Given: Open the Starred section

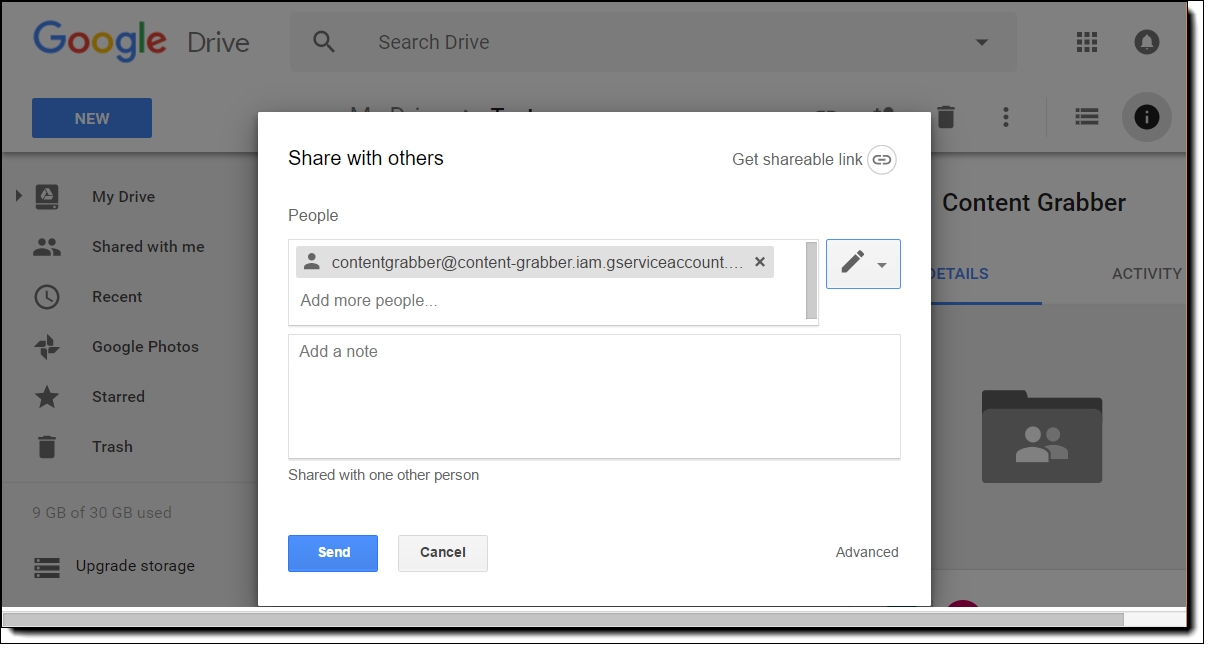Looking at the screenshot, I should (x=118, y=397).
